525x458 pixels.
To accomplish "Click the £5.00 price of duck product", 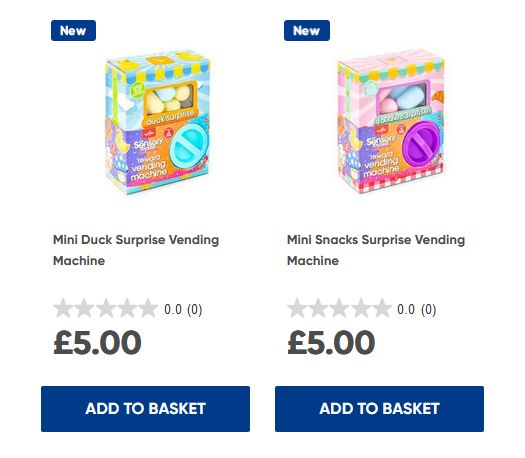I will 97,342.
